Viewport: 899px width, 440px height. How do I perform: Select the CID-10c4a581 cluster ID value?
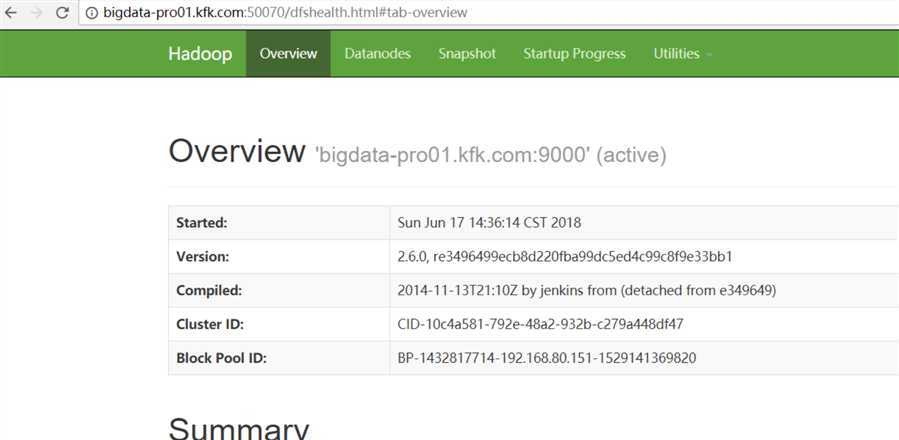[x=540, y=324]
